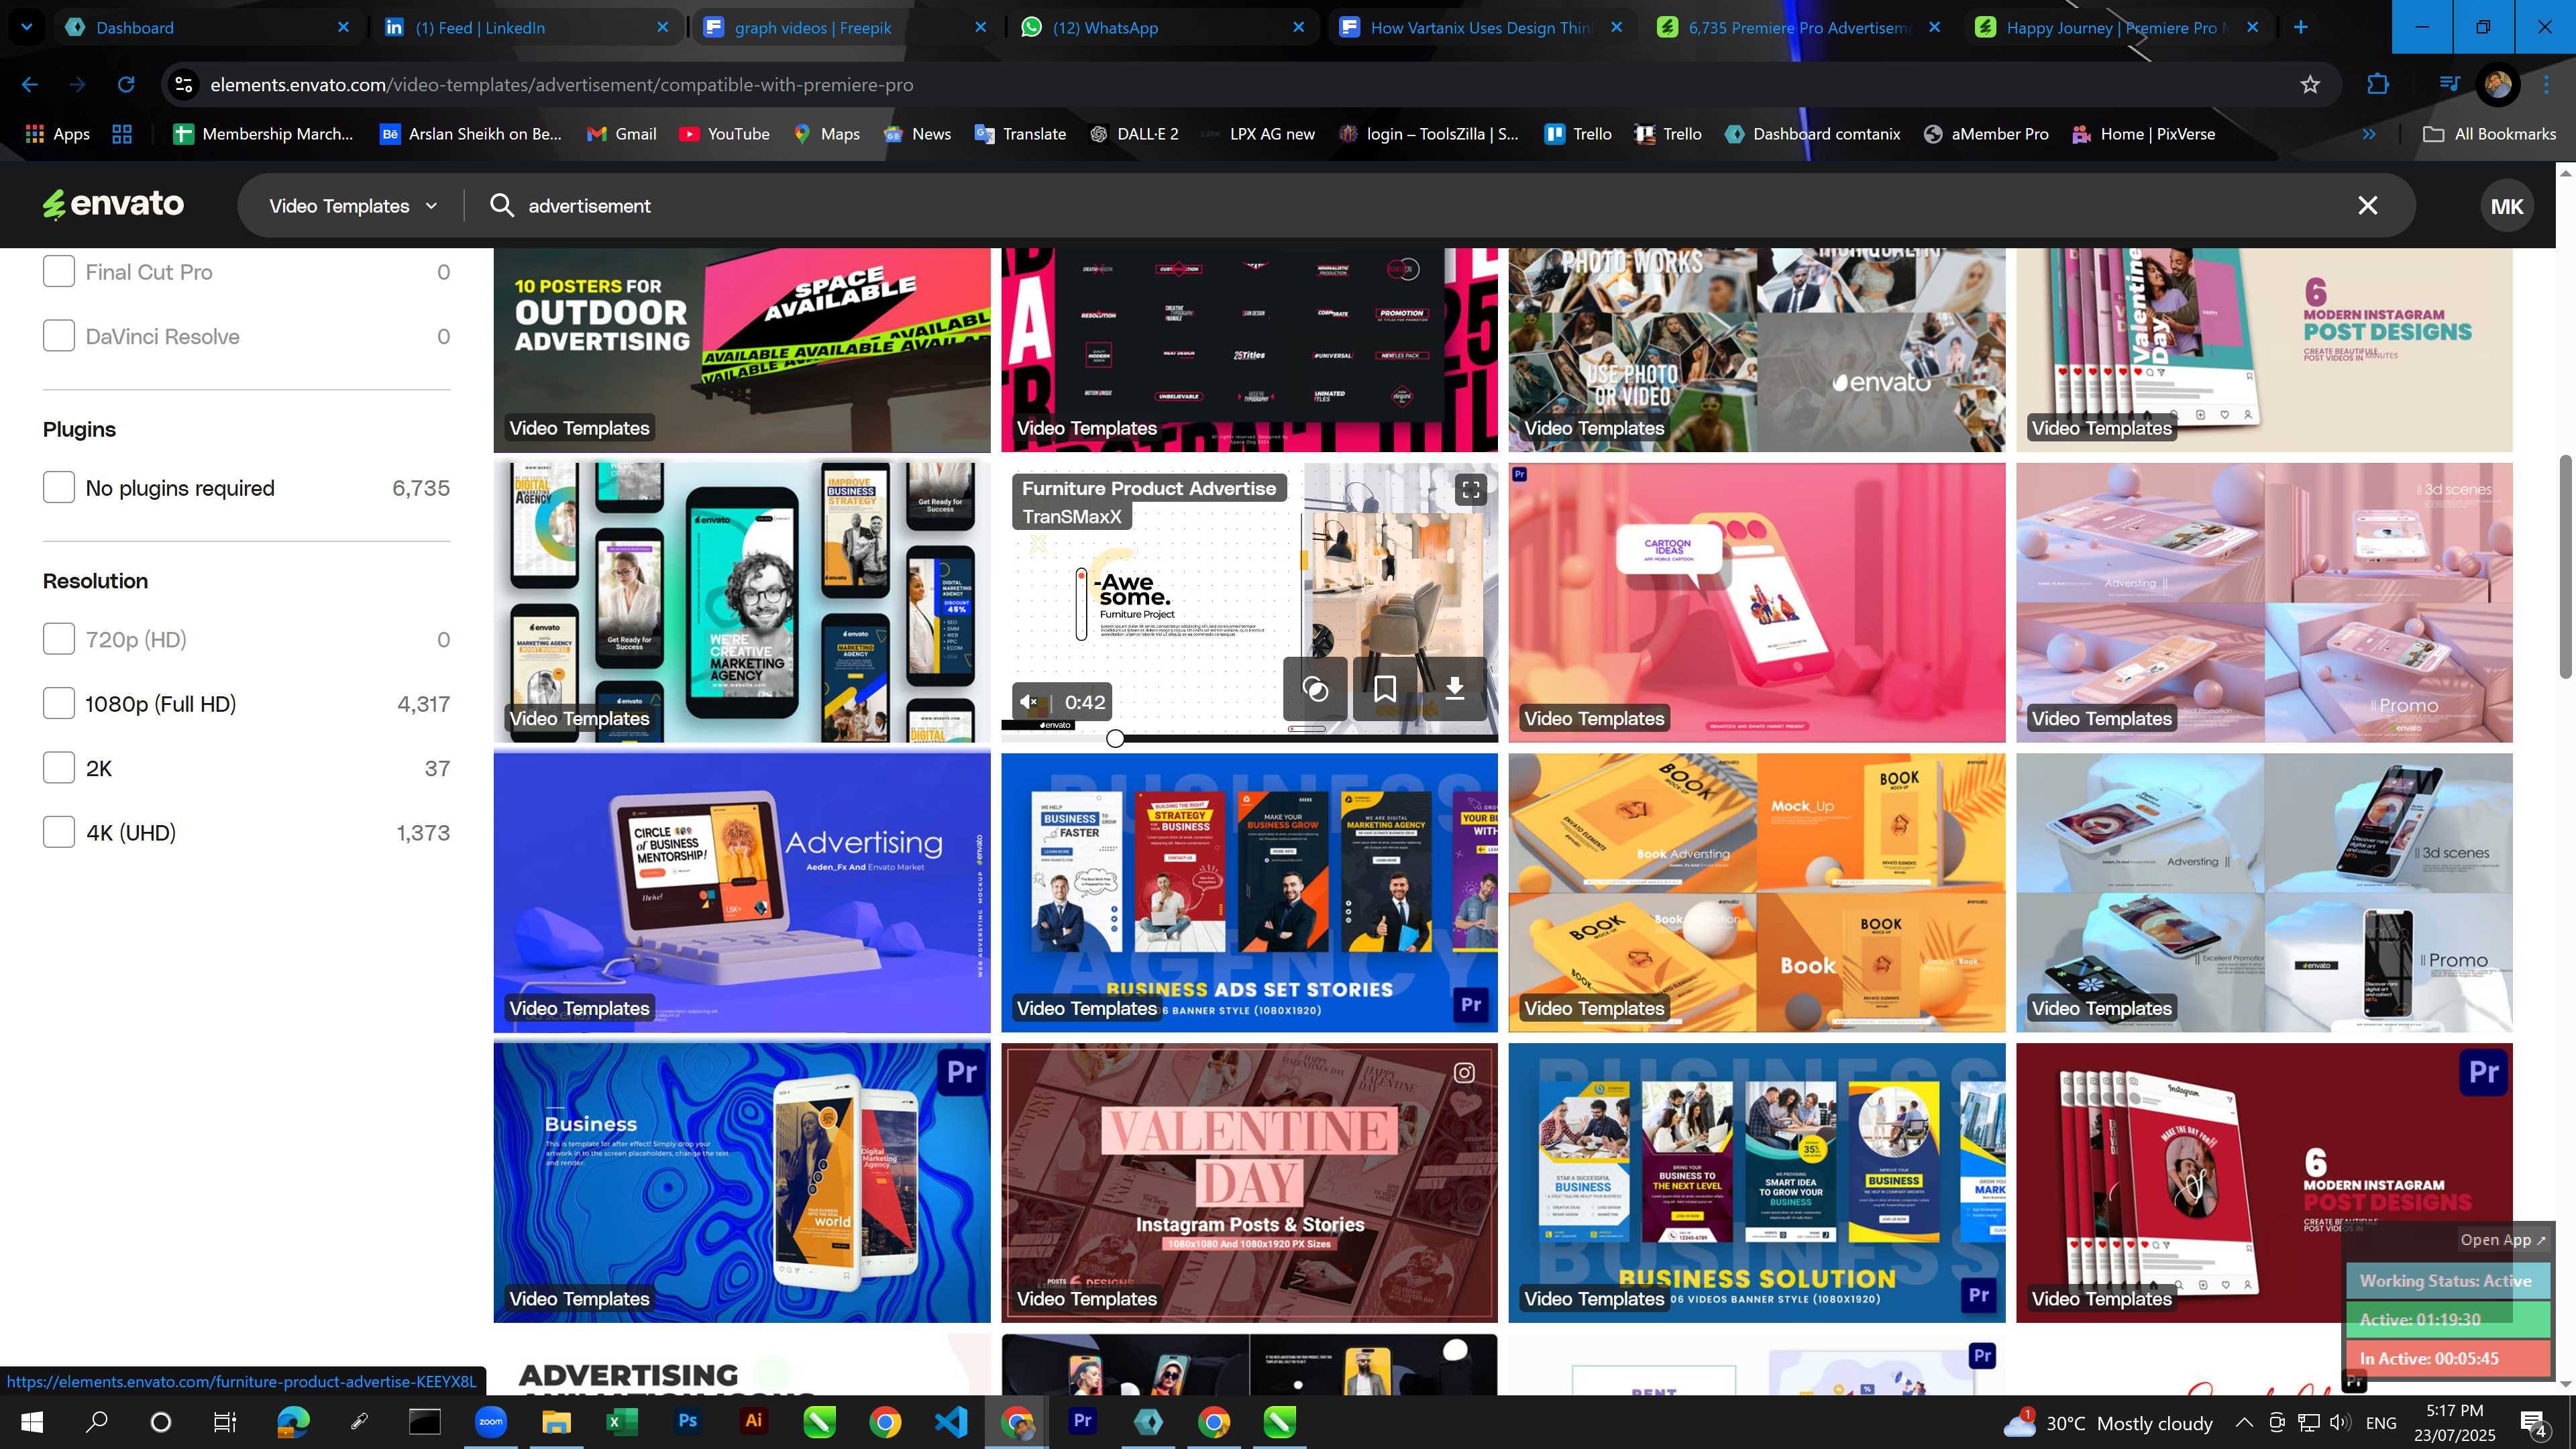This screenshot has height=1449, width=2576.
Task: Open the YouTube bookmark
Action: pos(725,134)
